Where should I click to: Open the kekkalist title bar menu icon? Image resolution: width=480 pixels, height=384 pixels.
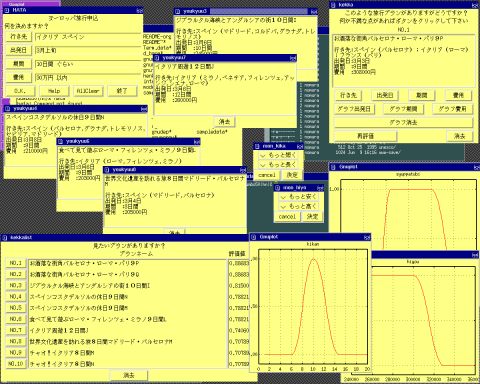coord(5,237)
